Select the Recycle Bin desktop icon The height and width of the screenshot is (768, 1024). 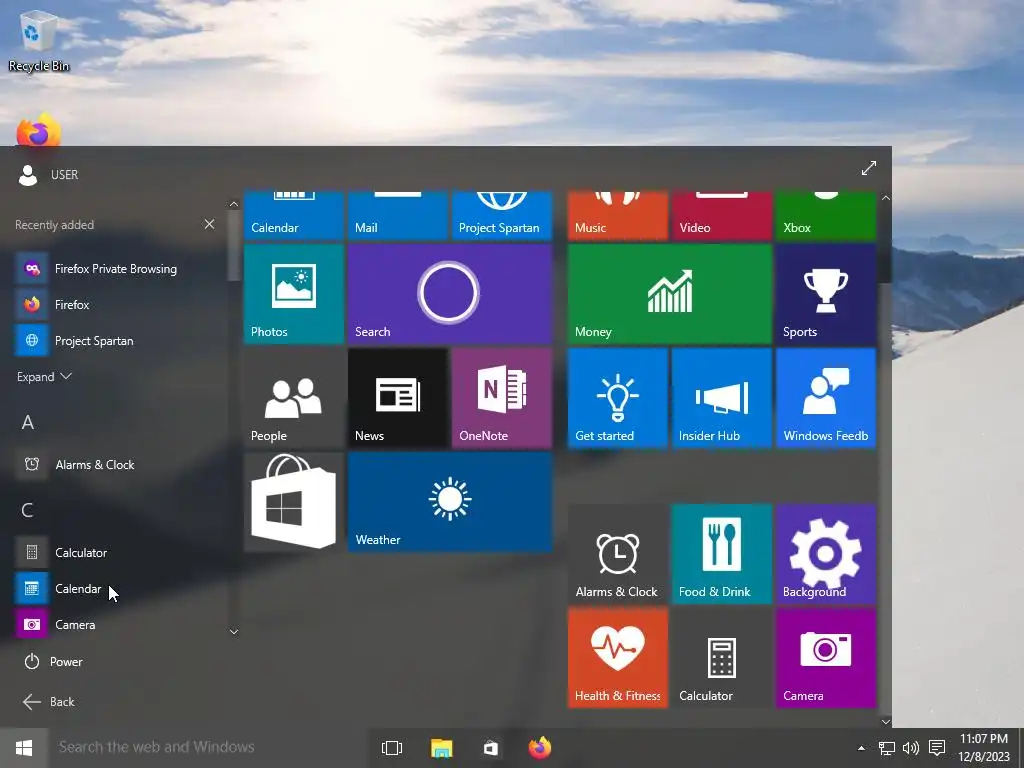pos(38,40)
